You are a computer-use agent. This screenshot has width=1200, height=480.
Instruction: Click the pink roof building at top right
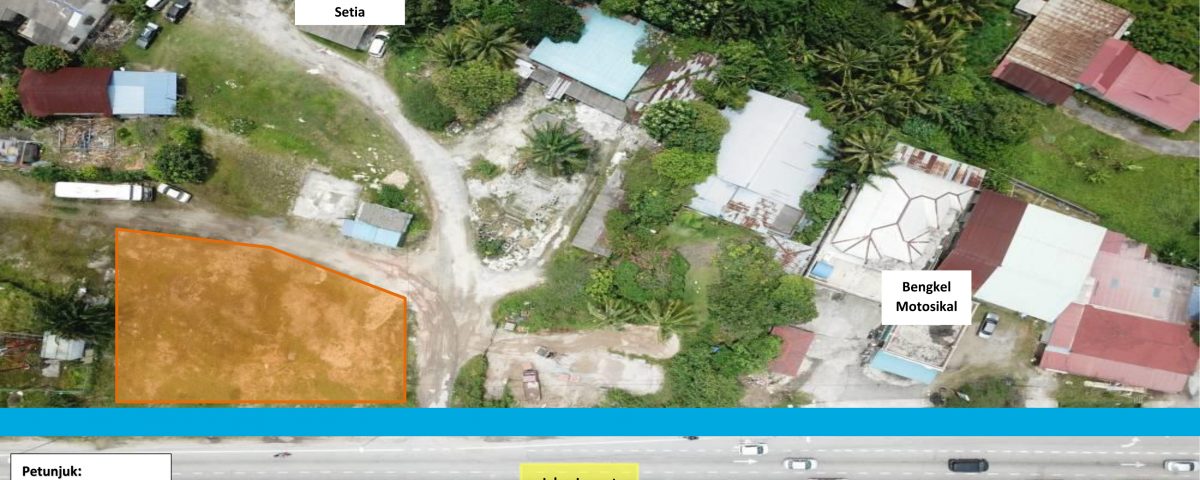tap(1140, 83)
